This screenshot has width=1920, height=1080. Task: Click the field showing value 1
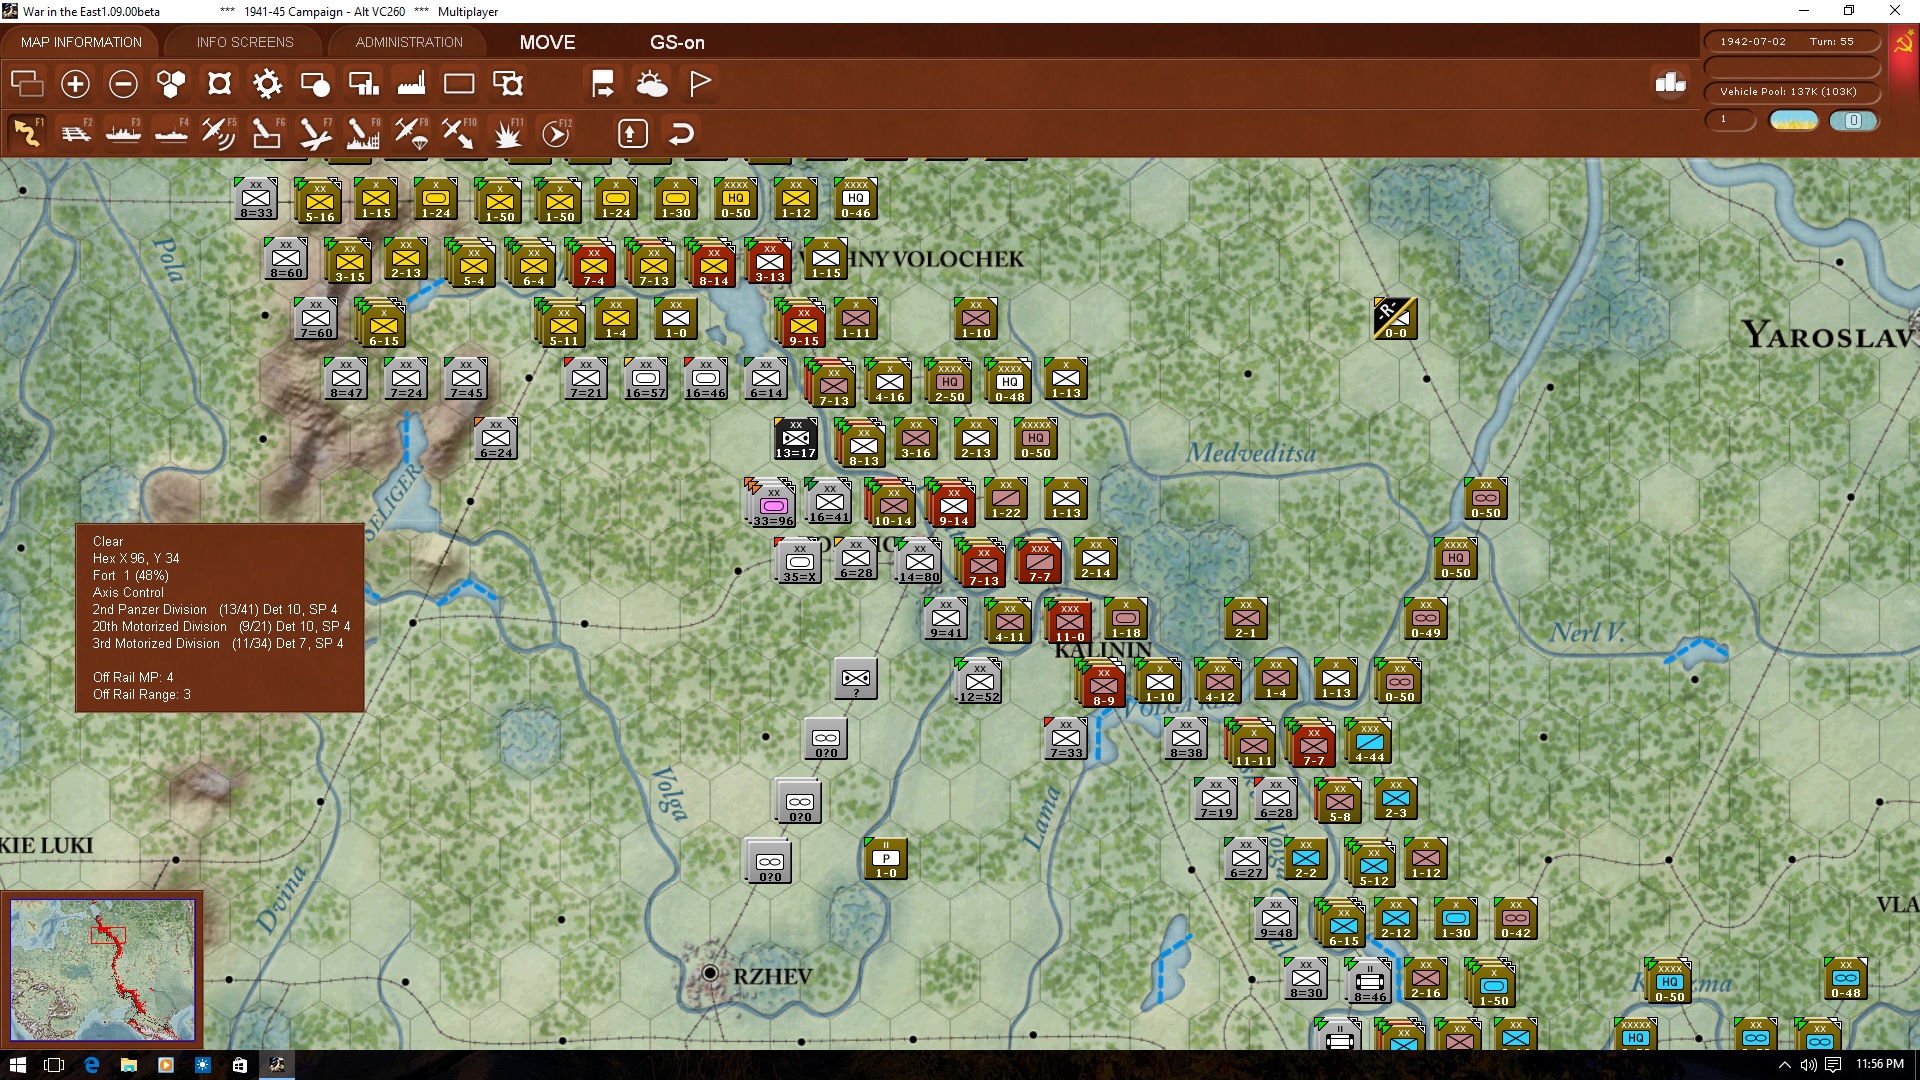(1730, 120)
